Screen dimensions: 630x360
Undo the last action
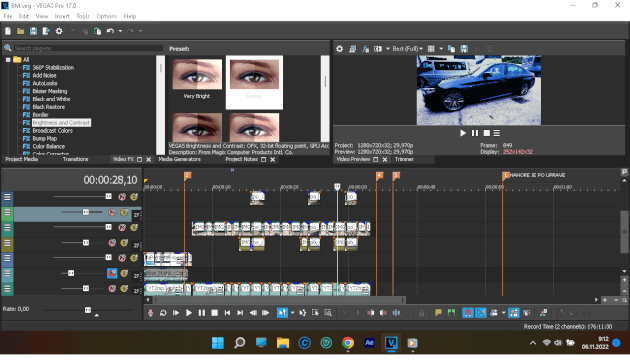(110, 31)
